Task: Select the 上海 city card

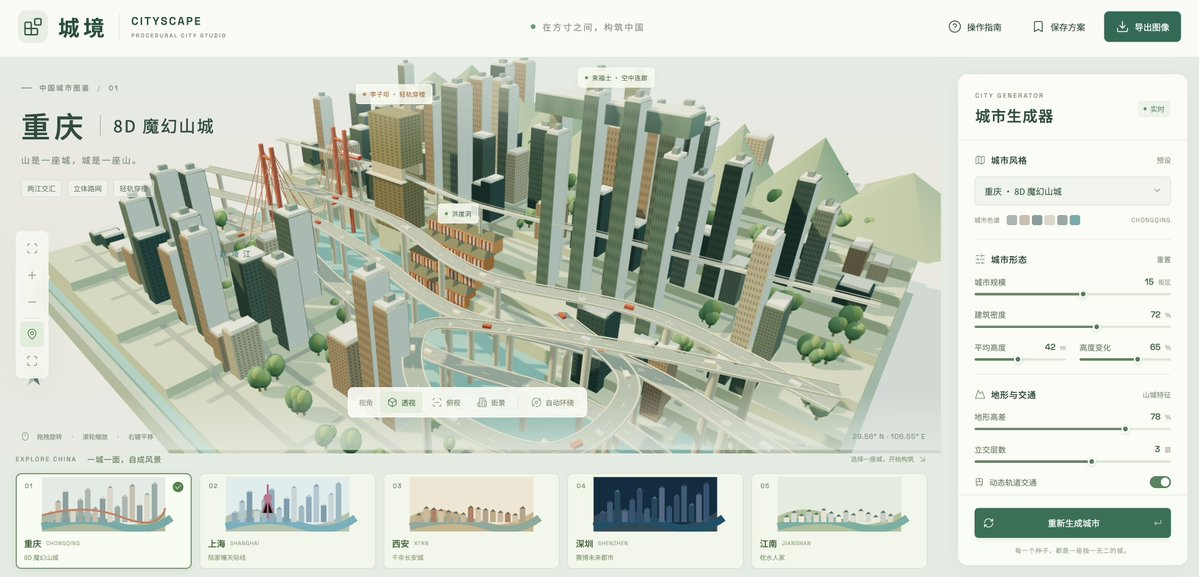Action: 288,520
